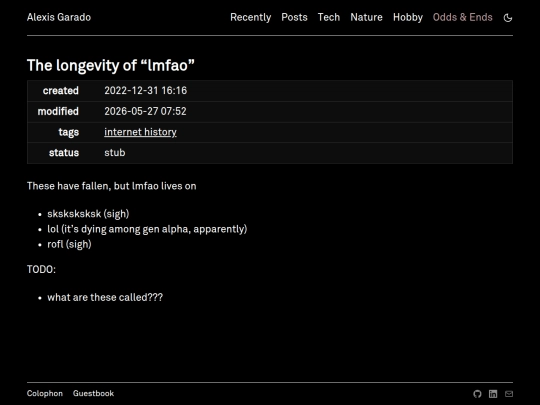The height and width of the screenshot is (405, 540).
Task: Toggle dark mode moon icon
Action: click(508, 18)
